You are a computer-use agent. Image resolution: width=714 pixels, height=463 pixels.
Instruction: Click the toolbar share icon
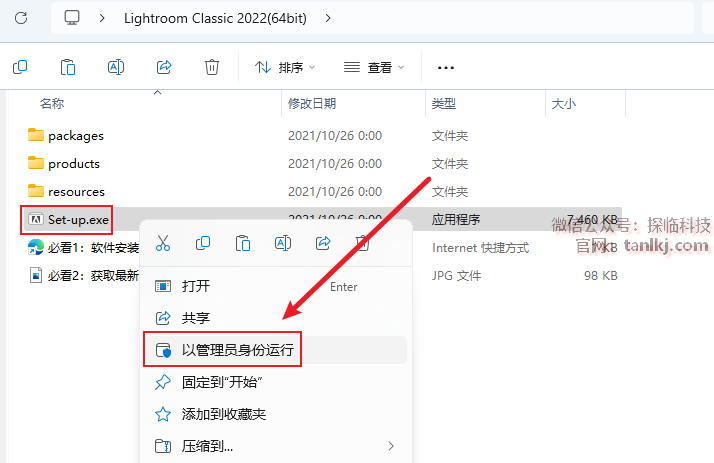tap(164, 67)
